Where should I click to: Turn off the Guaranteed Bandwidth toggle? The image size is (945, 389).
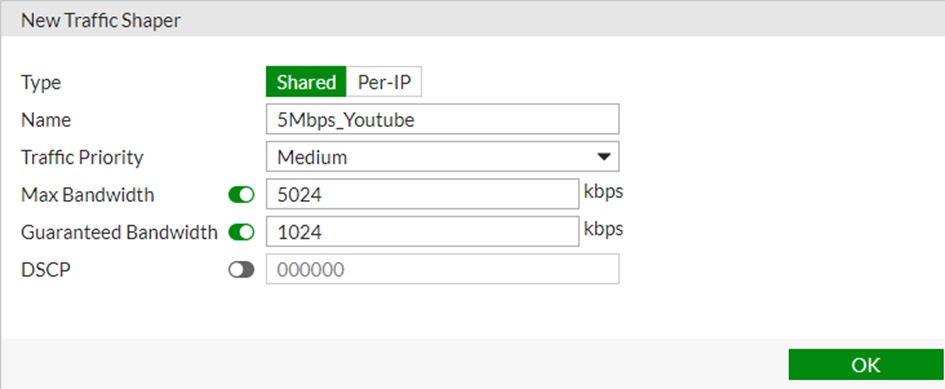click(241, 232)
